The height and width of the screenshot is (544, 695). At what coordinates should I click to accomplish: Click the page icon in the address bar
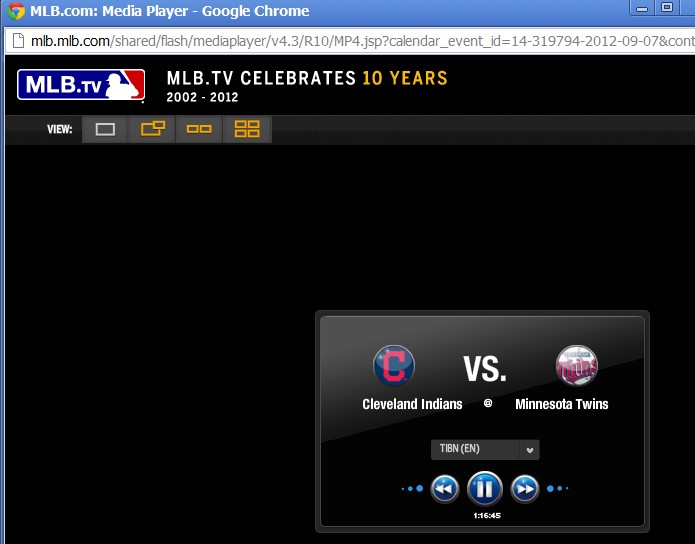18,40
